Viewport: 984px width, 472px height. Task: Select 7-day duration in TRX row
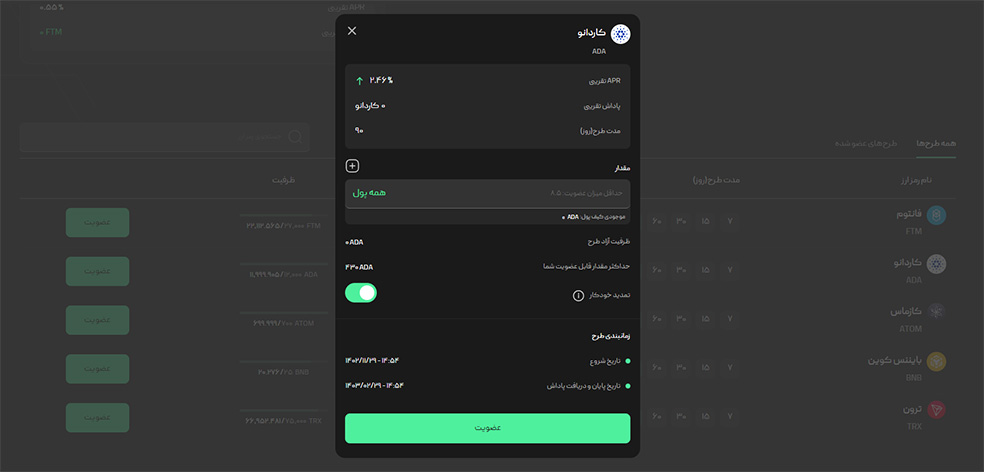point(729,416)
